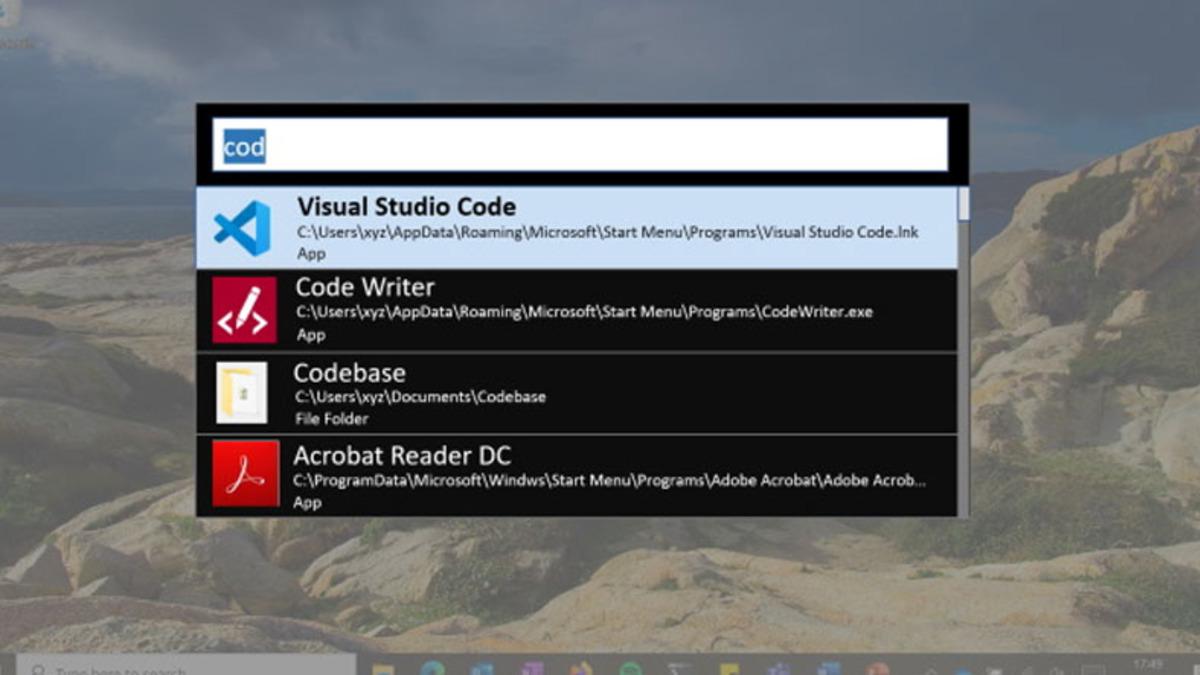Click the Documents\Codebase path text

click(420, 397)
